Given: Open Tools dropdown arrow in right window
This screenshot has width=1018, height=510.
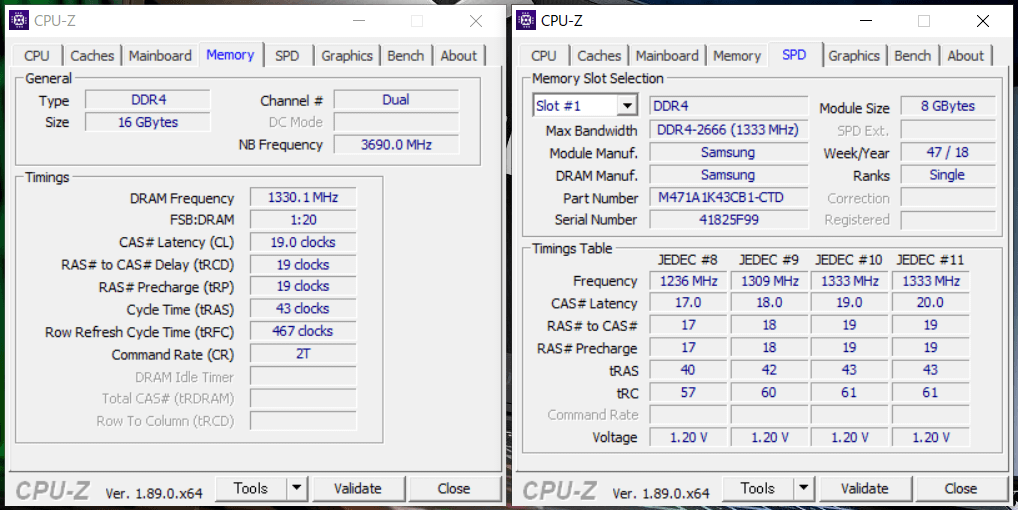Looking at the screenshot, I should tap(804, 488).
